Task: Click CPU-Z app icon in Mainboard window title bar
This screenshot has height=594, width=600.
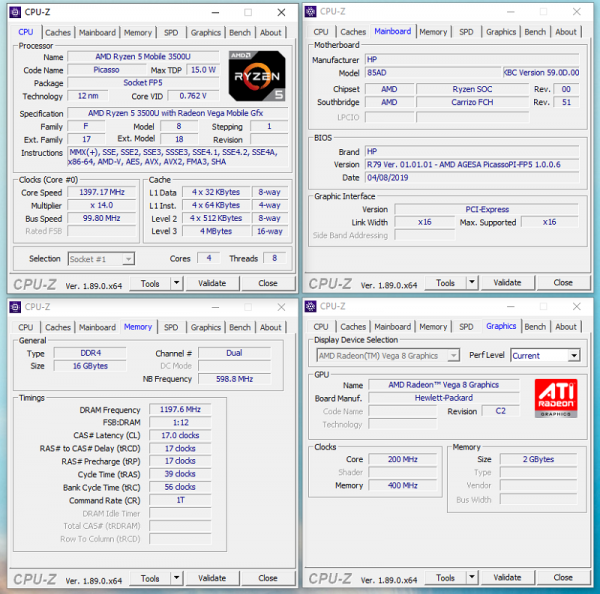Action: pos(310,12)
